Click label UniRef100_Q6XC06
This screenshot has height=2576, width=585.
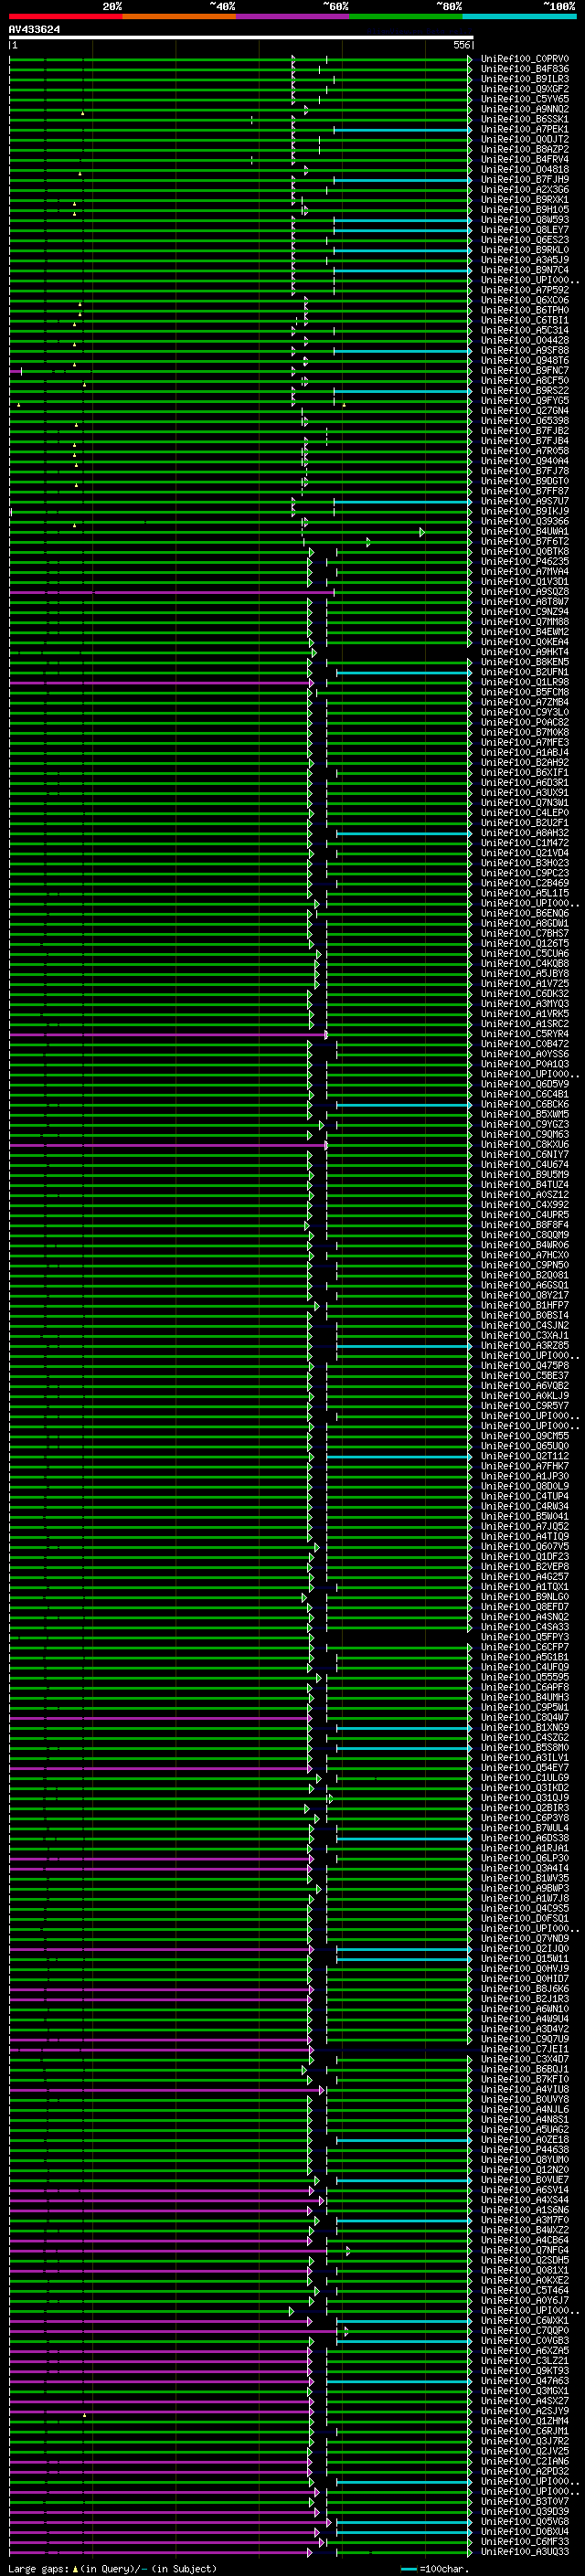tap(525, 300)
